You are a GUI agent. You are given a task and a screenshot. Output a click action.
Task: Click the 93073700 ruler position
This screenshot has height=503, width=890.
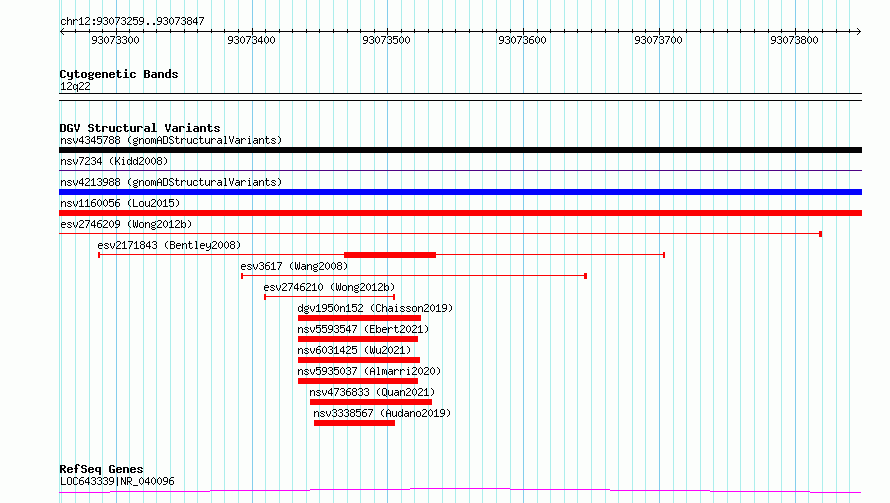point(658,40)
